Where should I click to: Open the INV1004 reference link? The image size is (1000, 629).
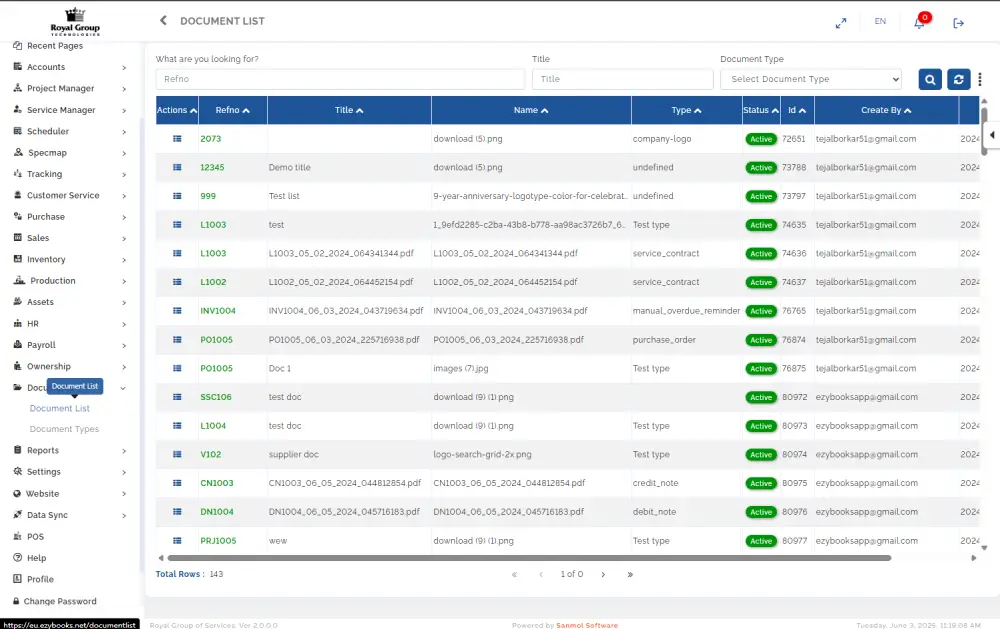[218, 311]
